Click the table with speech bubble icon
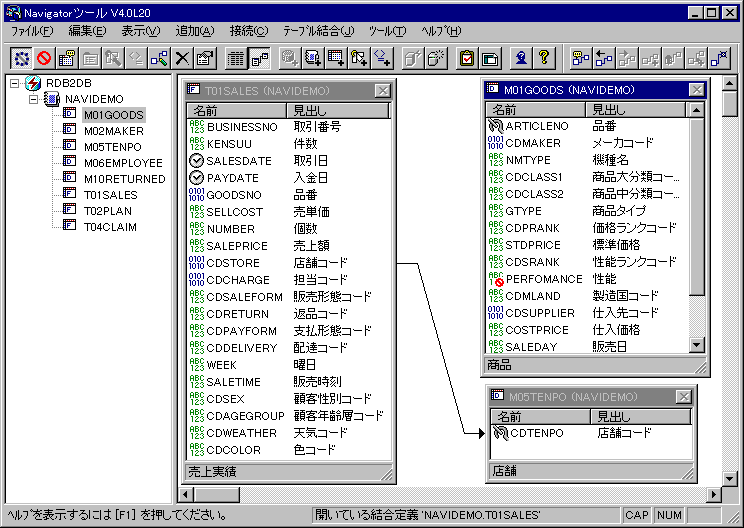This screenshot has height=528, width=744. pyautogui.click(x=67, y=58)
